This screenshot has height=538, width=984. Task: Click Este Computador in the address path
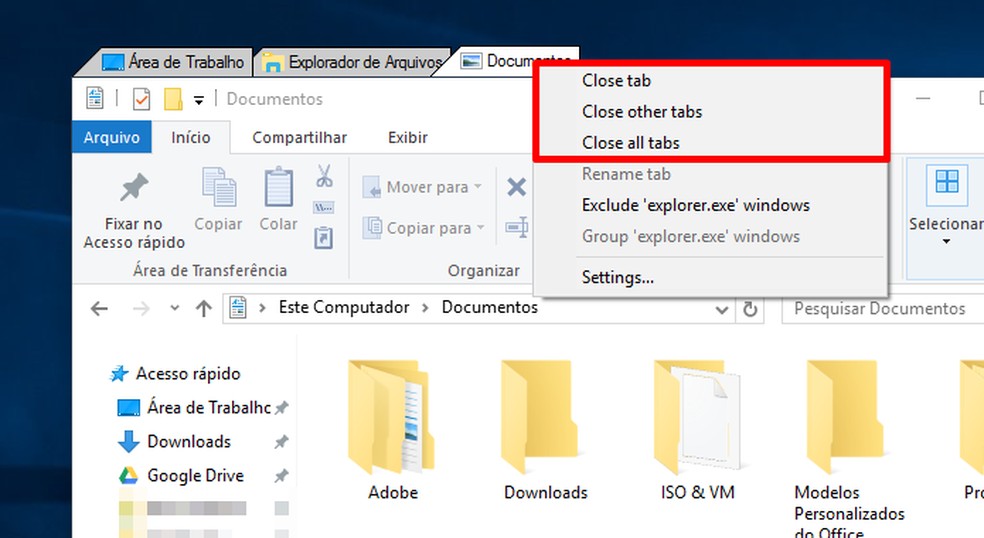pyautogui.click(x=344, y=307)
